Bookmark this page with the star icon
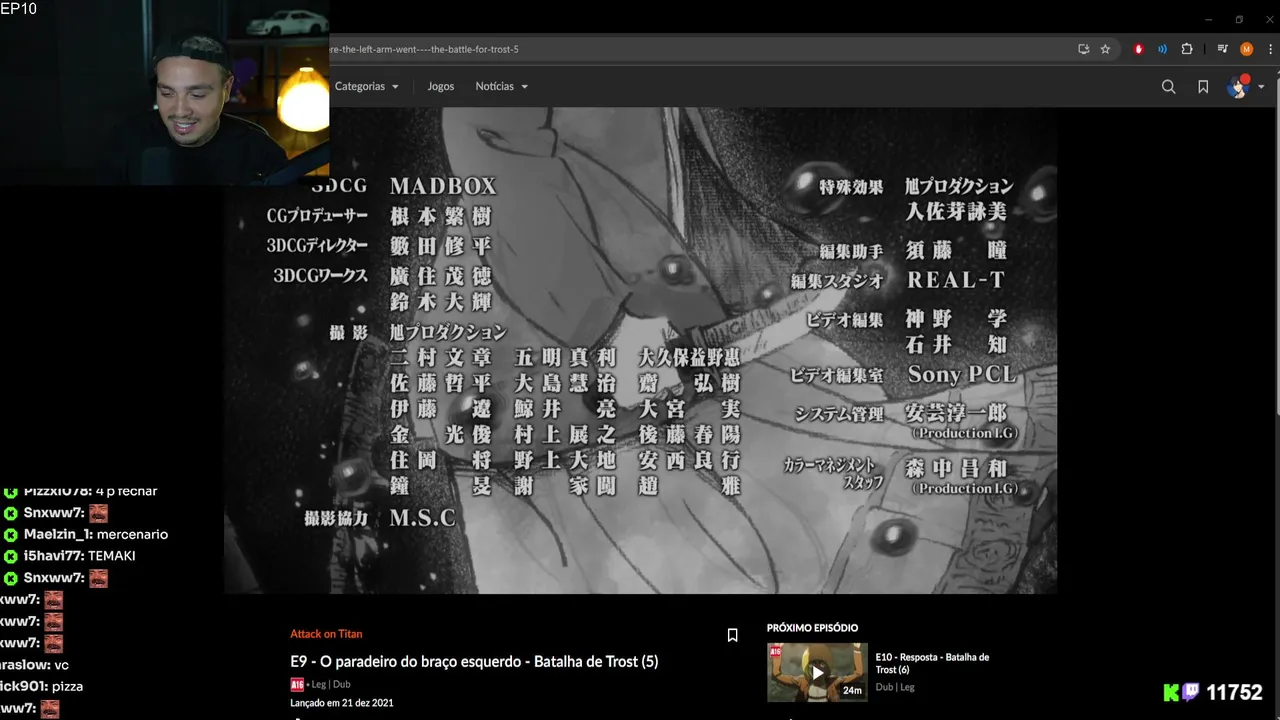 [1105, 49]
